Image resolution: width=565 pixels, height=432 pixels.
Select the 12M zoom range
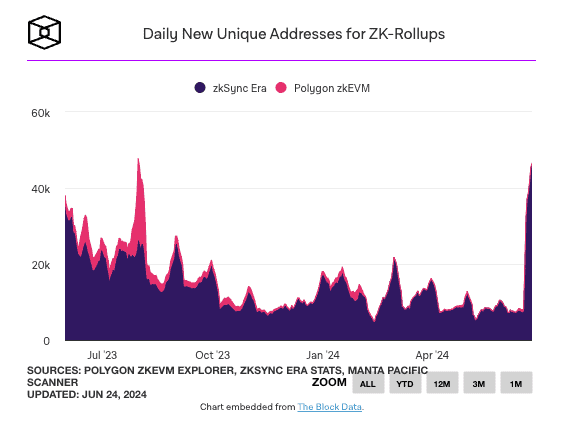coord(442,384)
